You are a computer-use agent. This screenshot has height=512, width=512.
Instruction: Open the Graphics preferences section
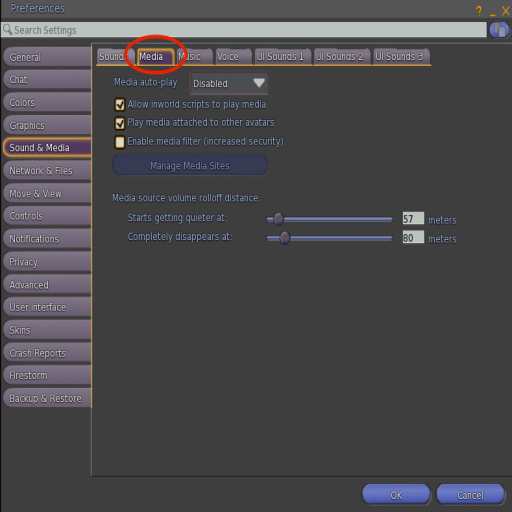point(47,125)
